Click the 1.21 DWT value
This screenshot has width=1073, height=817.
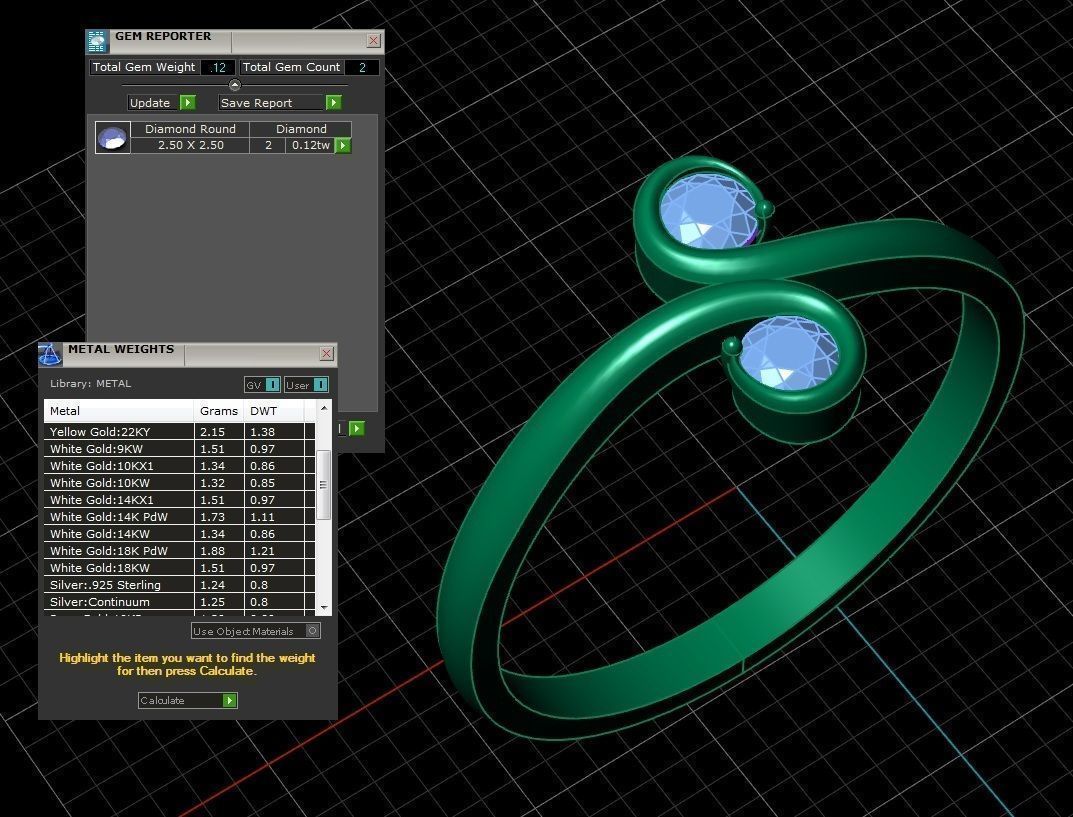click(x=262, y=551)
